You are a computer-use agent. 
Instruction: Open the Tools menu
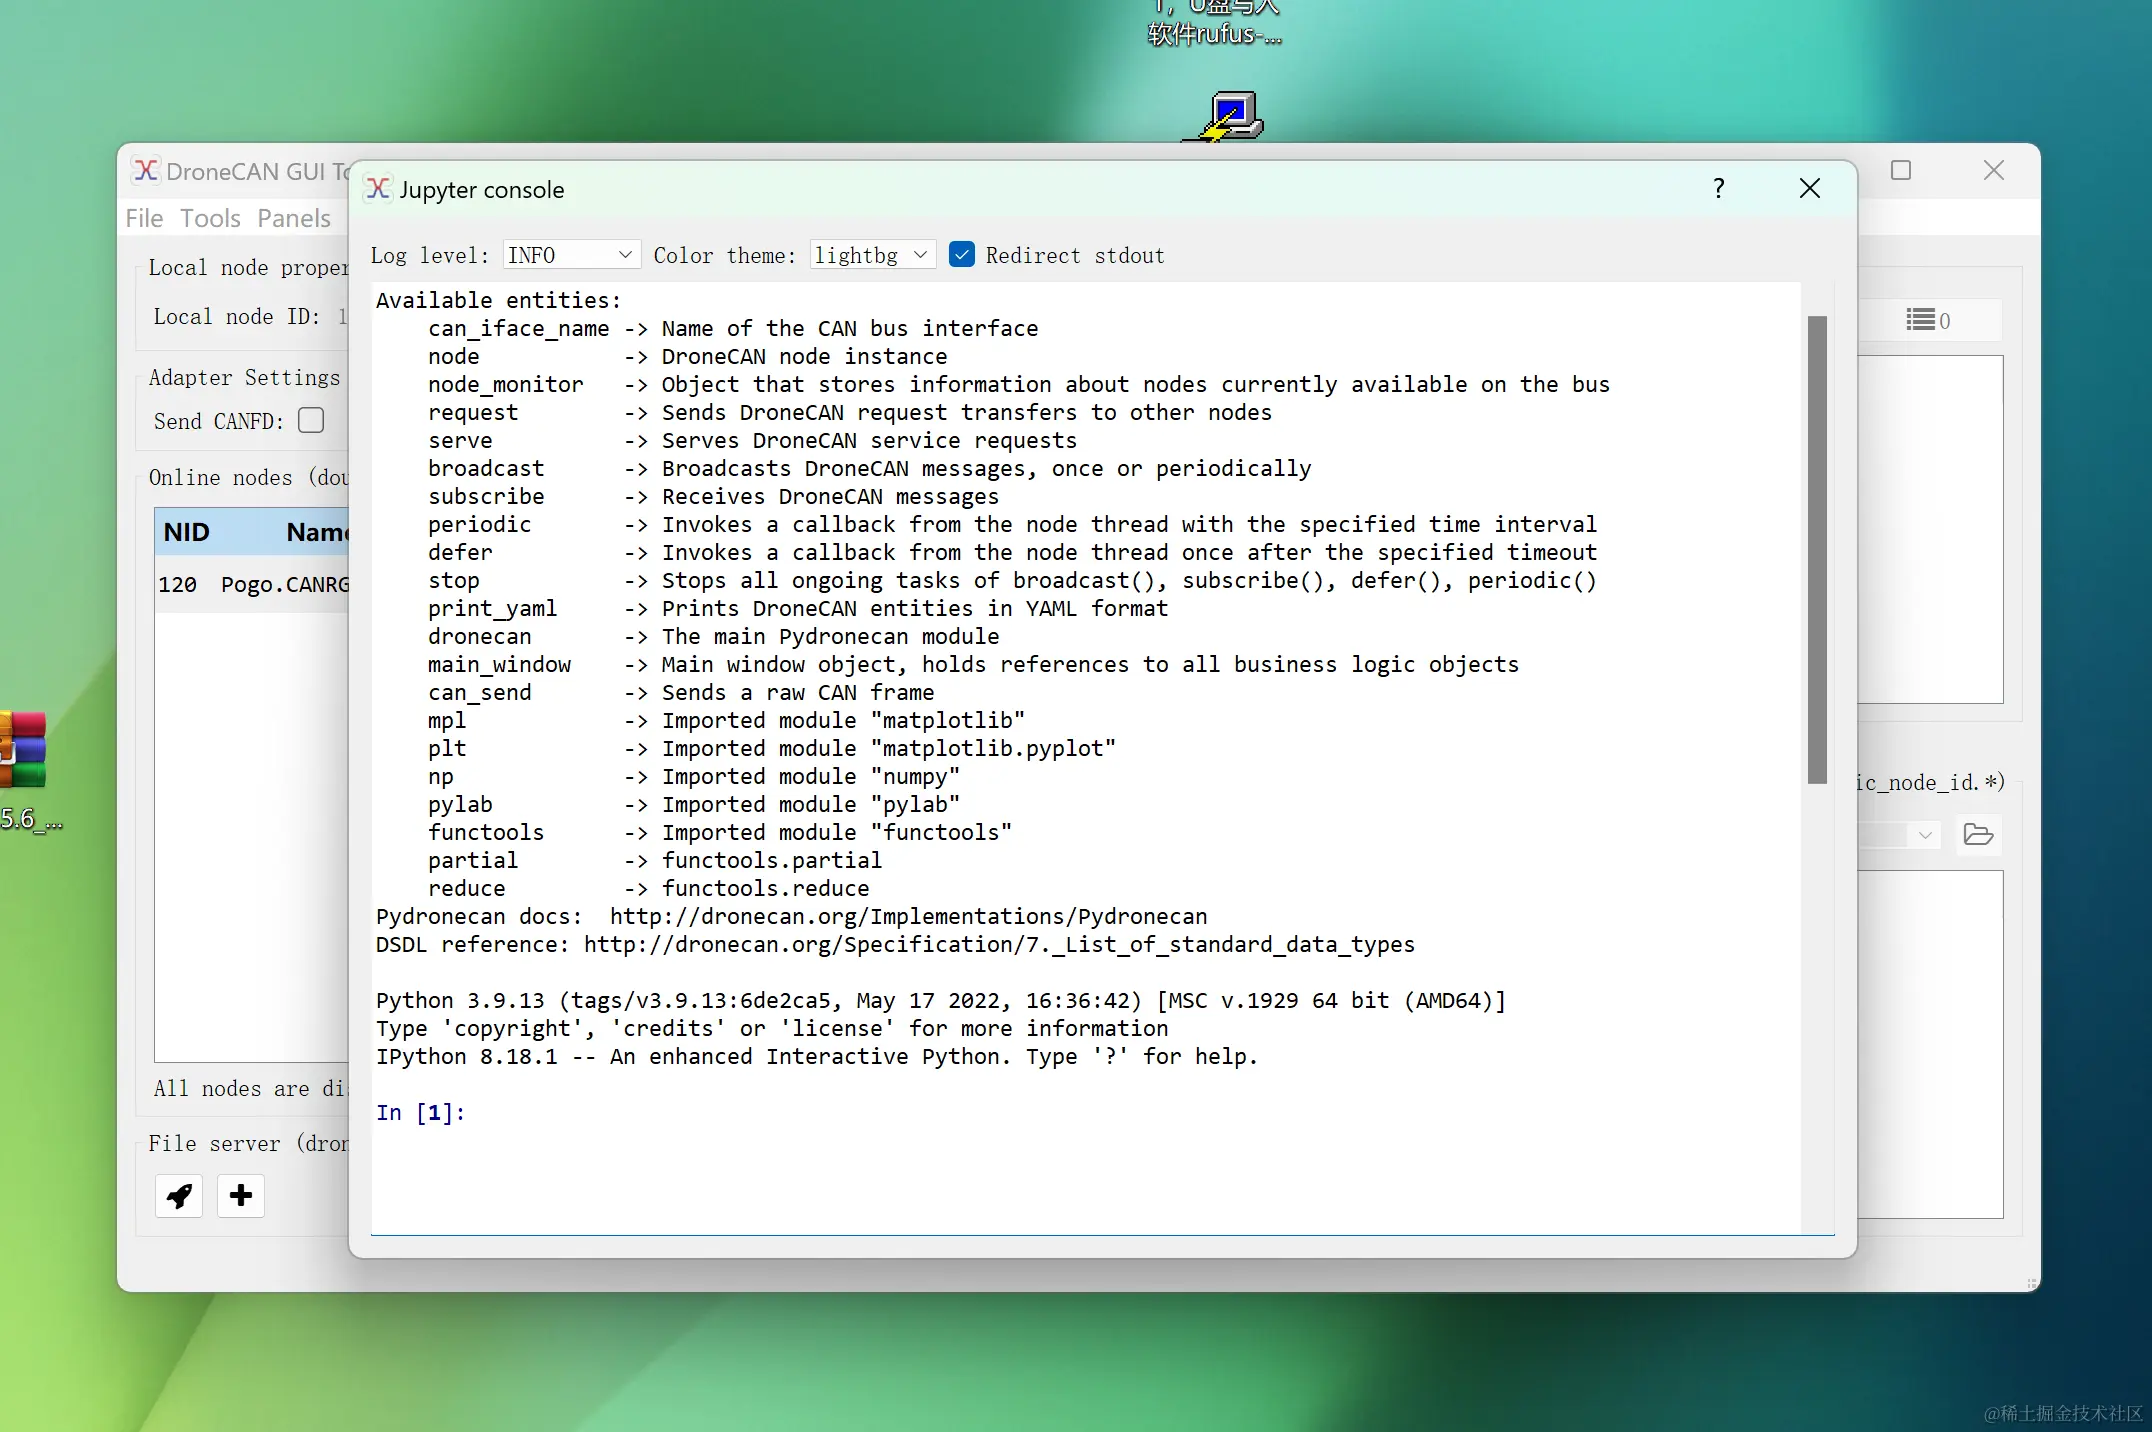click(210, 218)
